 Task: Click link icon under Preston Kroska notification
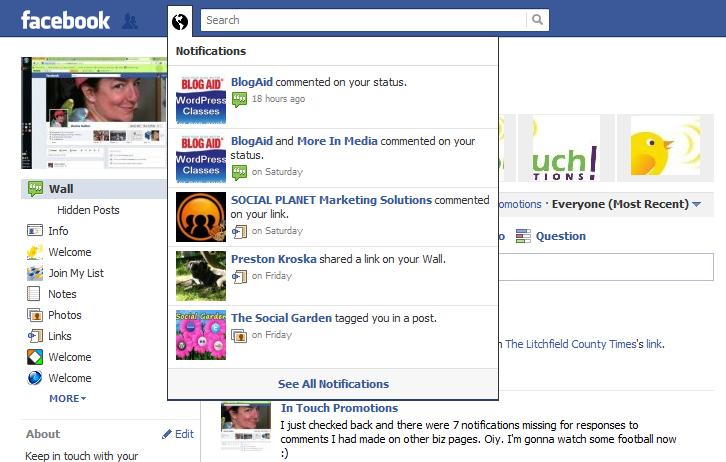point(239,276)
